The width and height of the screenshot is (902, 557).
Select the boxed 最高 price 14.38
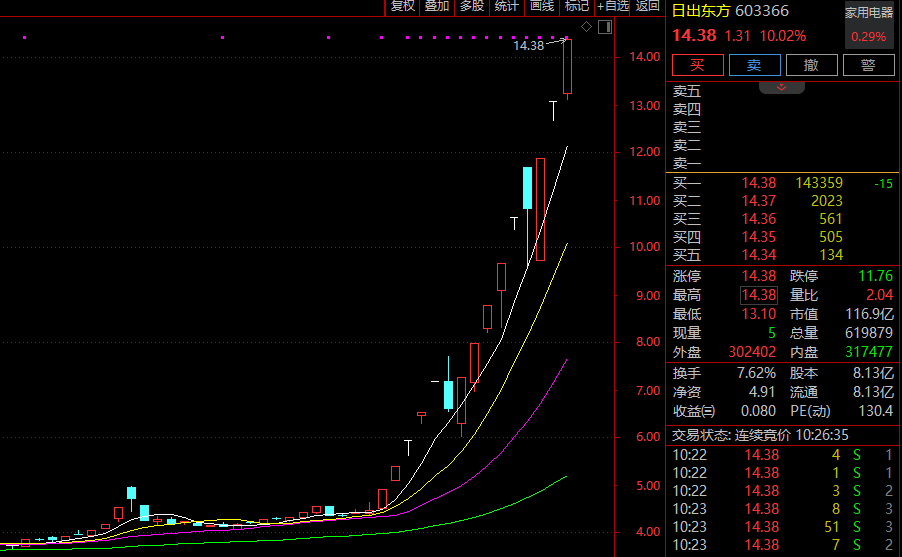coord(758,295)
